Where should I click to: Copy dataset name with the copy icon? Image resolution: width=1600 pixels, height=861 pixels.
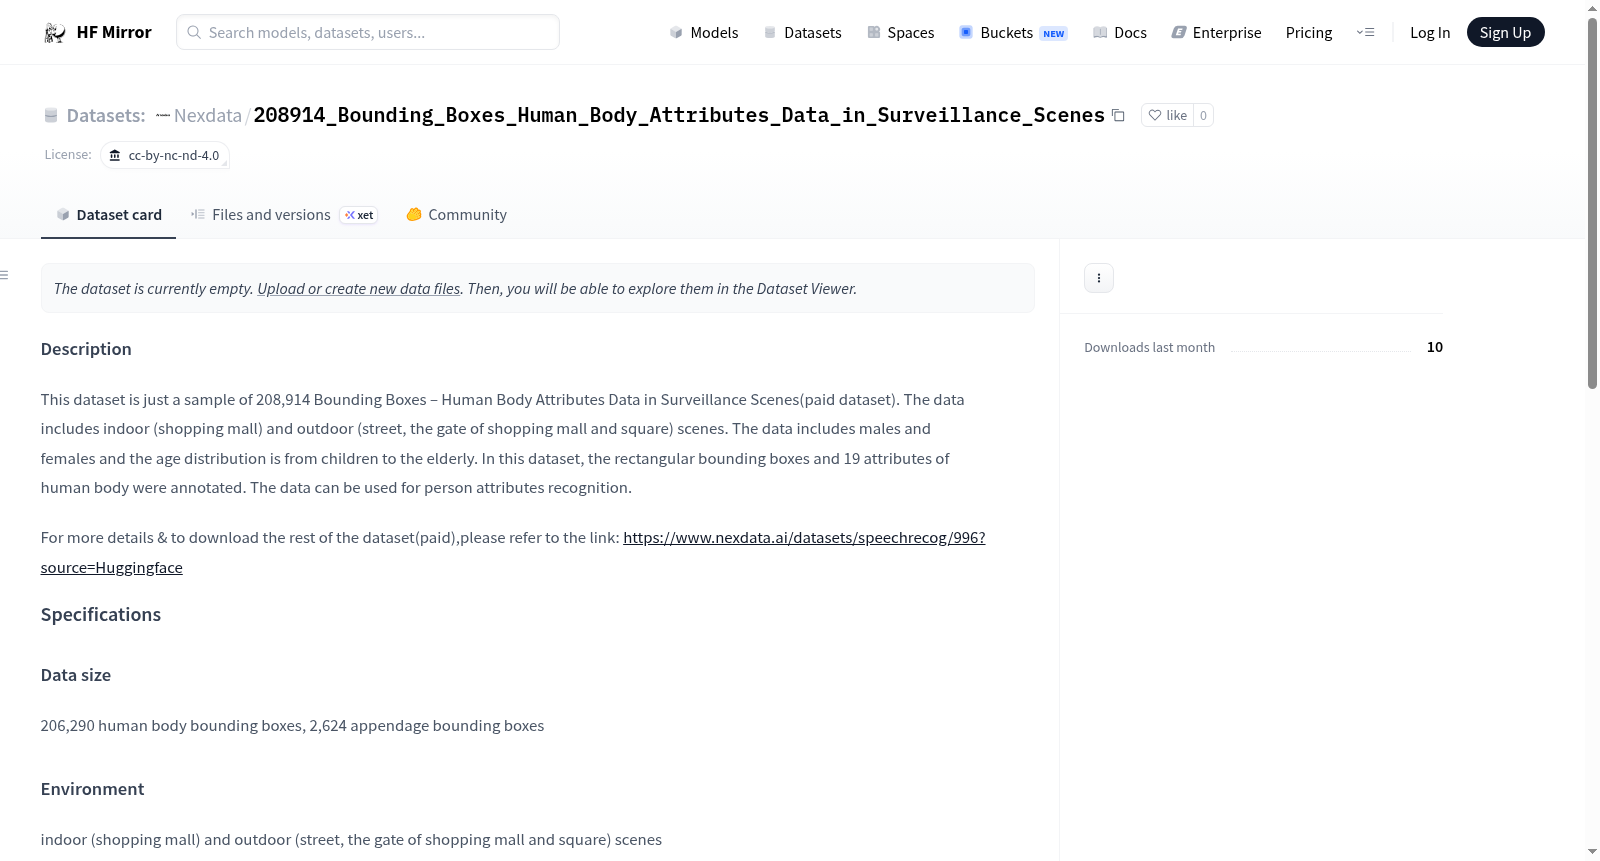pyautogui.click(x=1118, y=116)
